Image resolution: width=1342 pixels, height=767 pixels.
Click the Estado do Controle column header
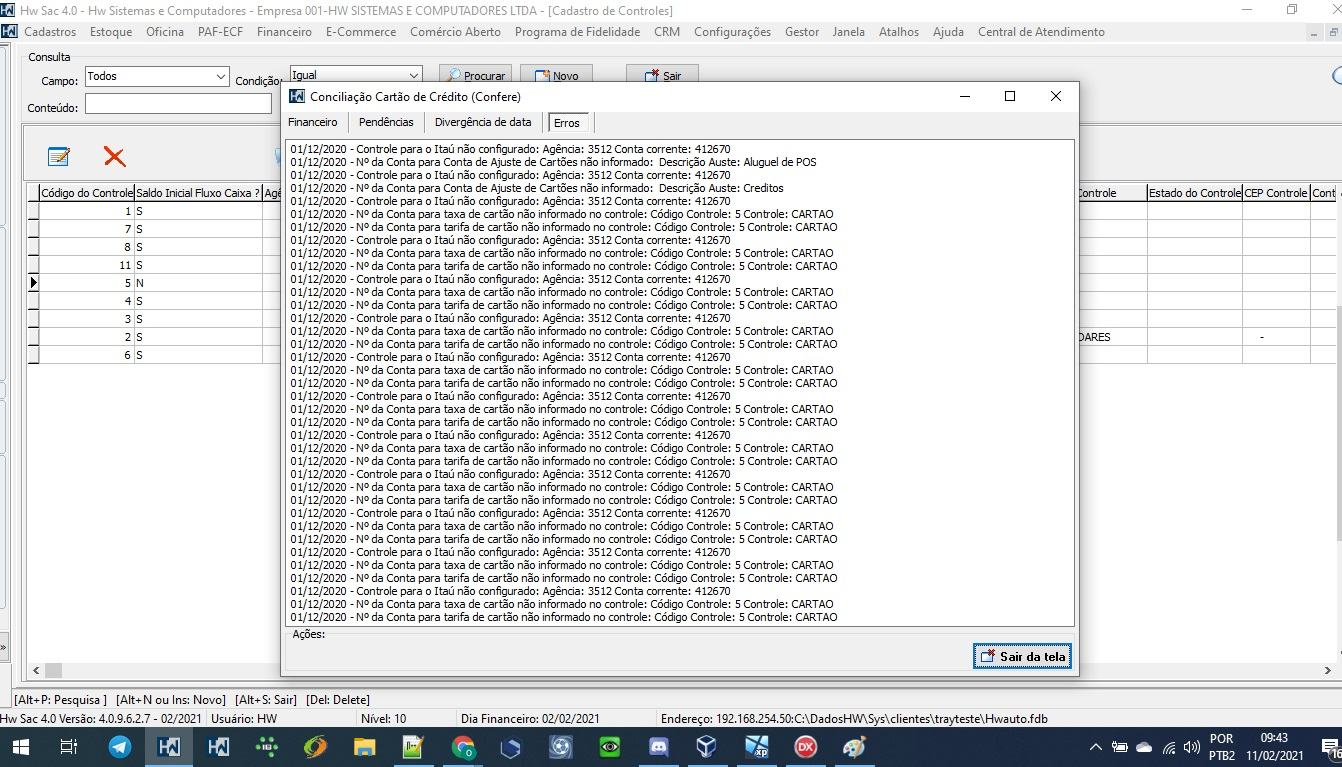(1194, 193)
